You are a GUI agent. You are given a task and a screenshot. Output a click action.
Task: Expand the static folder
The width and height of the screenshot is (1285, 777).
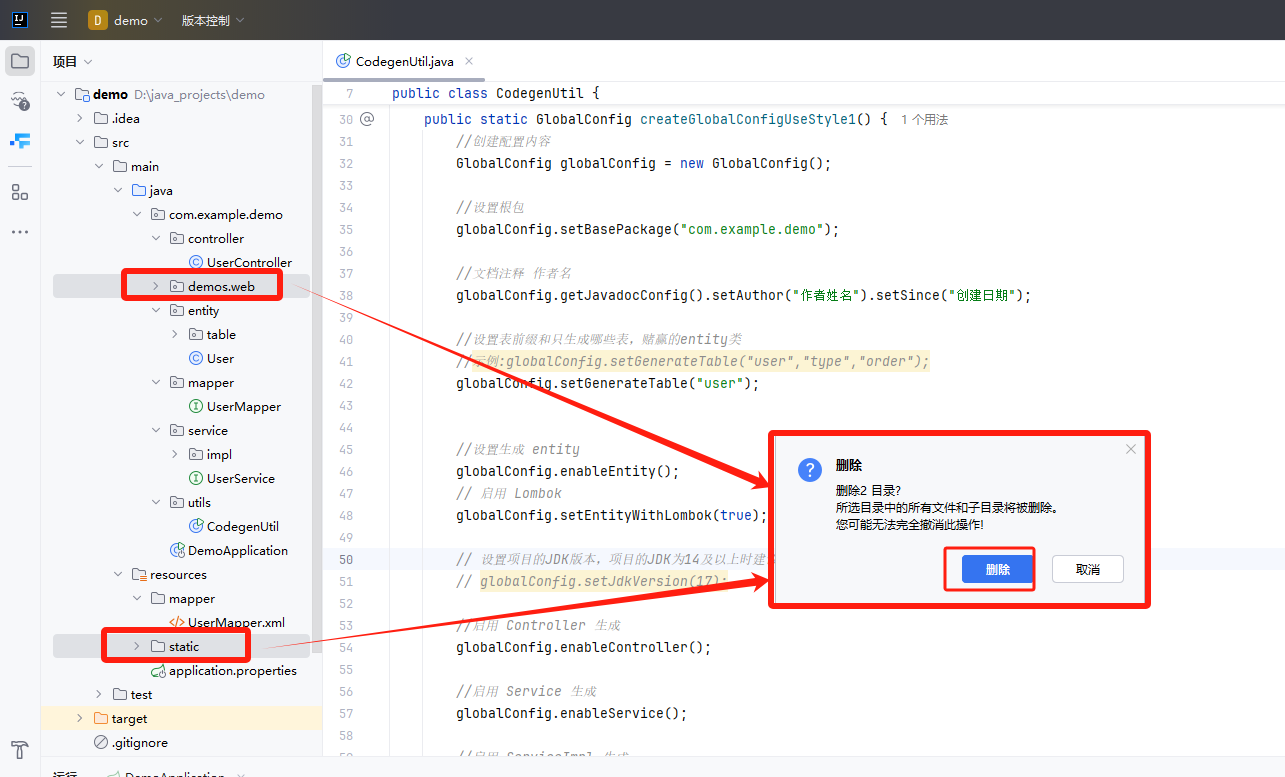pos(137,646)
